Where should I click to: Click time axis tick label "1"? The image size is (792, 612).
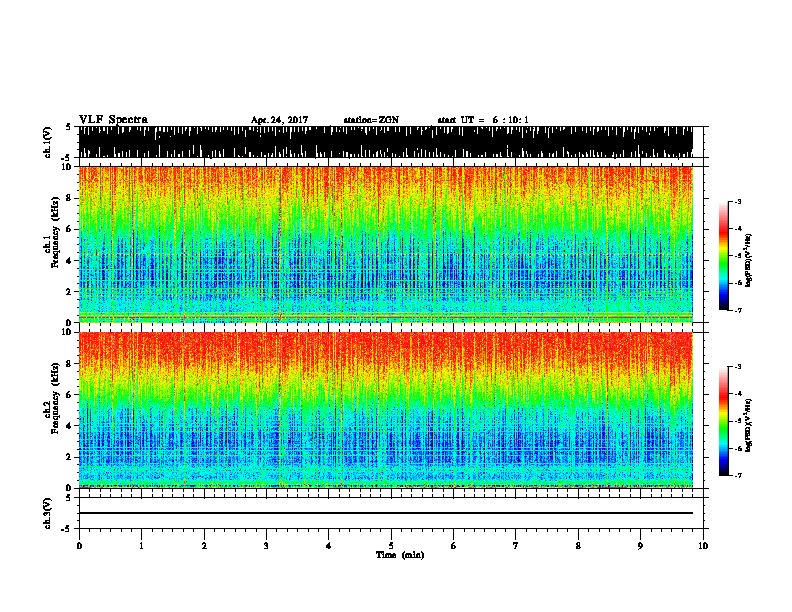pos(141,546)
